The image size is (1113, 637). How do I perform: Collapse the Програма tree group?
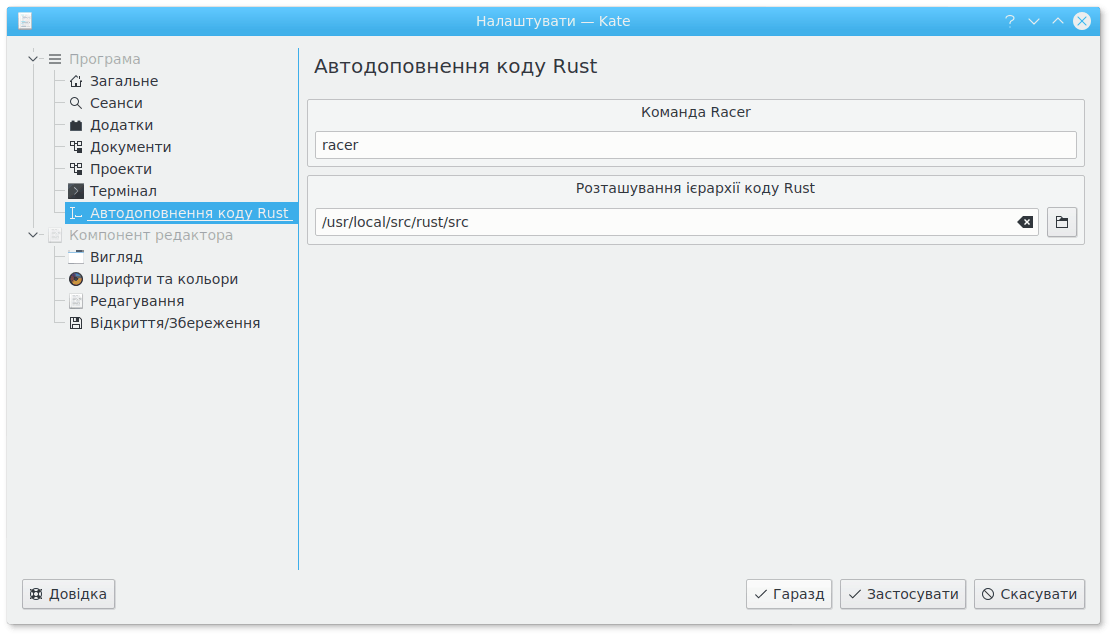tap(33, 59)
